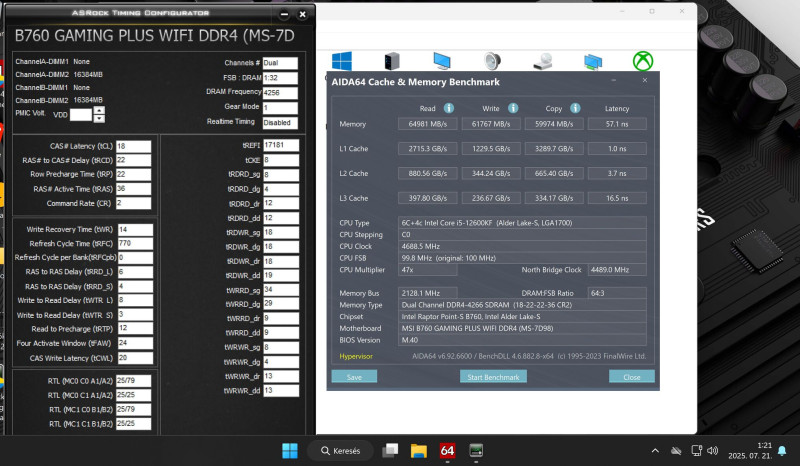Close the ASRock Timing Configurator window
800x466 pixels.
pos(303,14)
